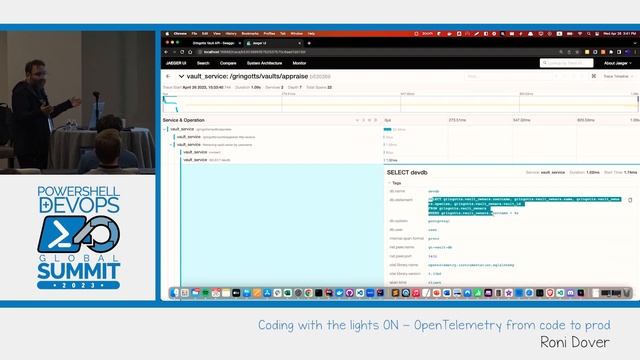Collapse all spans in Service & Operation
640x360 pixels.
(x=376, y=120)
